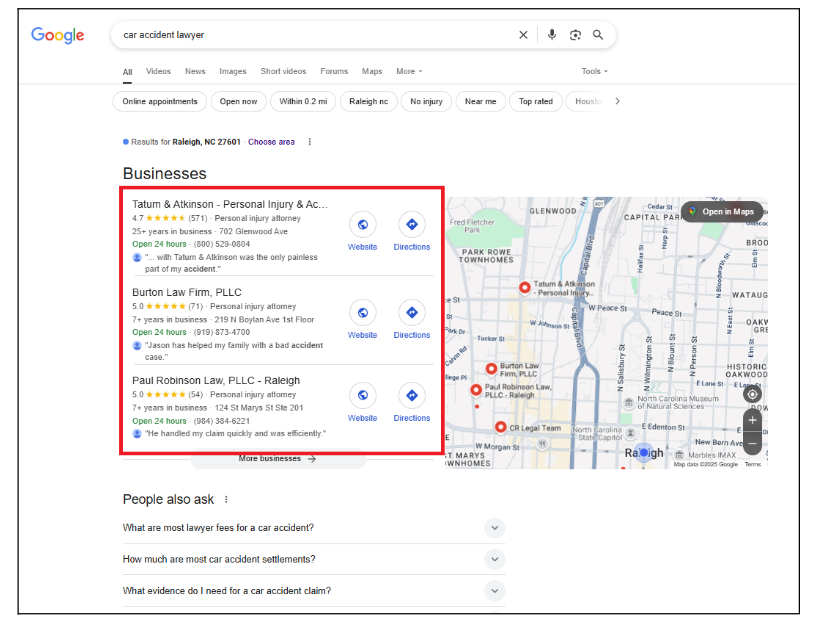The image size is (819, 622).
Task: Apply the No injury filter chip
Action: (426, 101)
